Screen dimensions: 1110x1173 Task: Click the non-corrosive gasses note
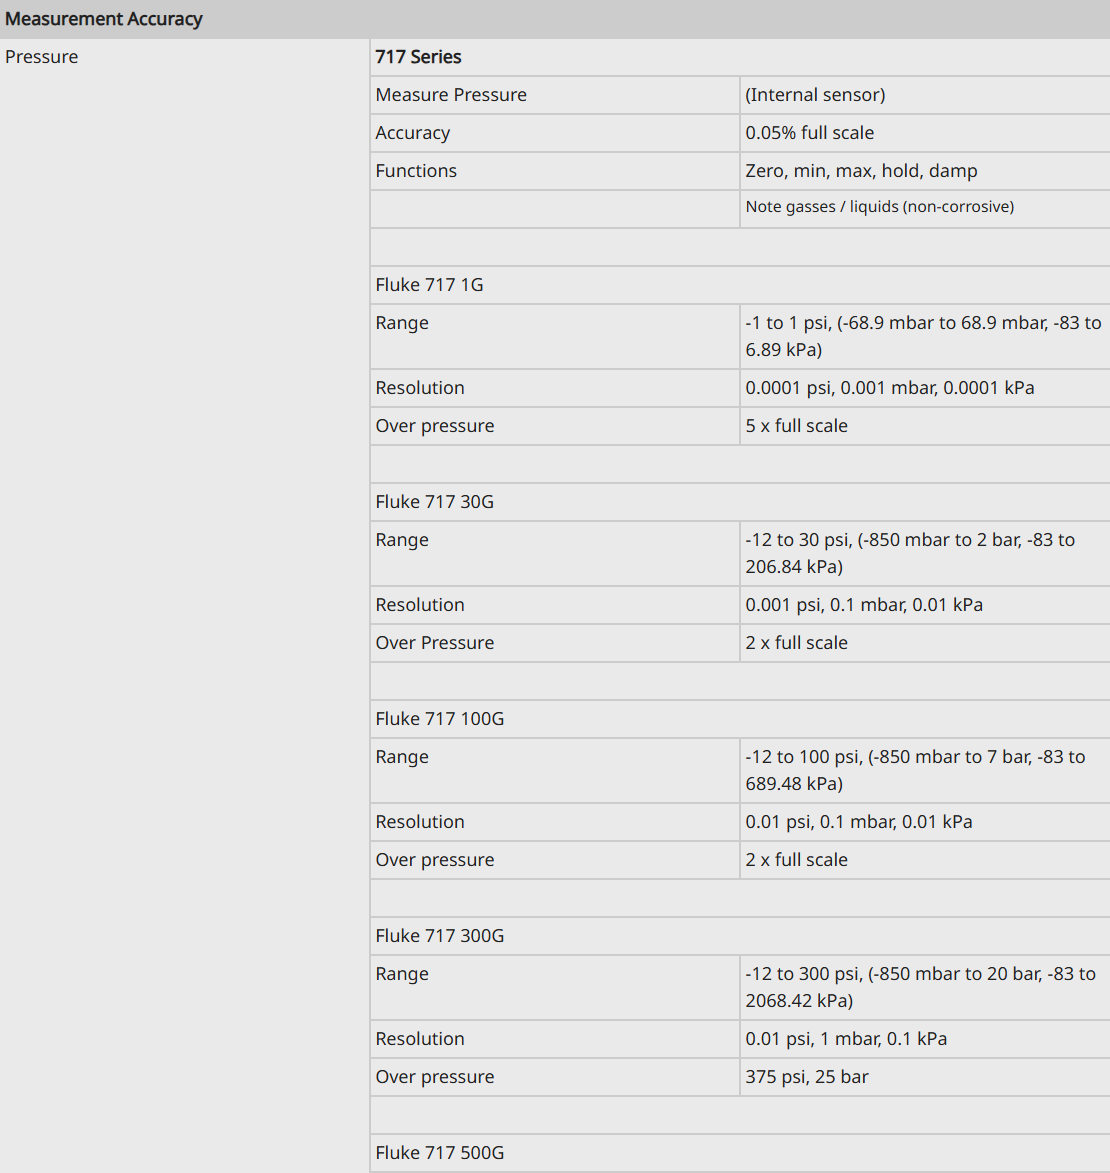coord(880,207)
